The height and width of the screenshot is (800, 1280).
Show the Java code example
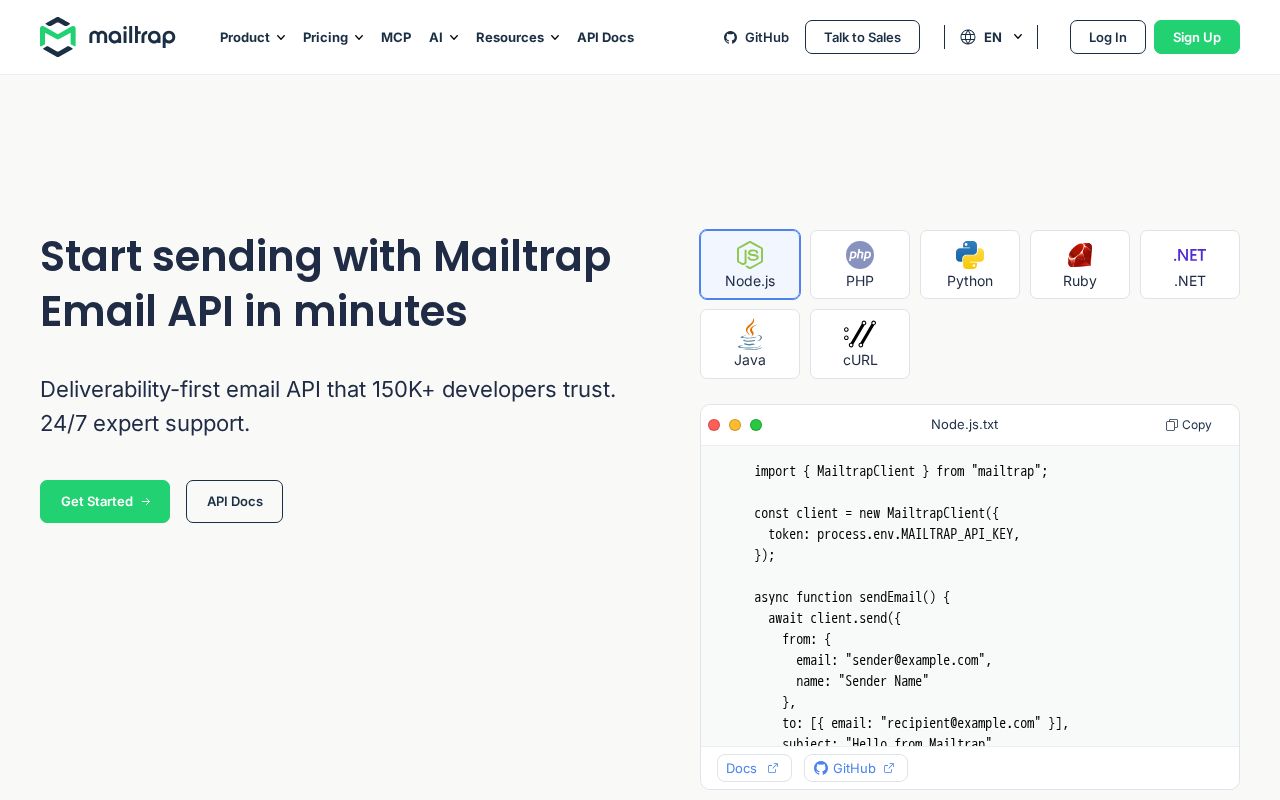click(750, 344)
